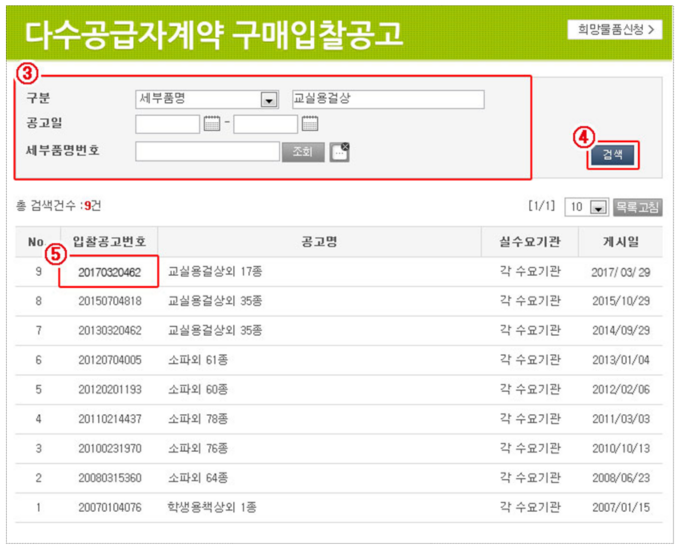680x548 pixels.
Task: Click the [1/1] page indicator
Action: coord(542,206)
